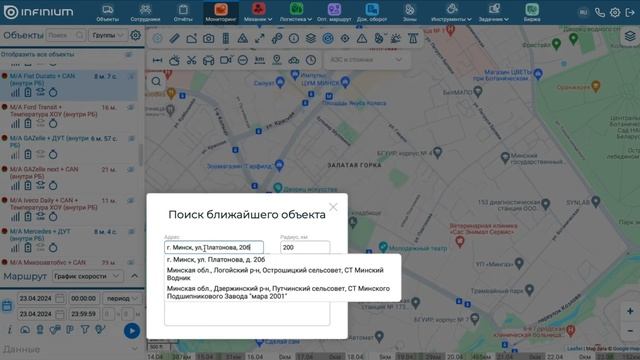Open the Группы dropdown
Screen dimensions: 640x360
[x=107, y=36]
